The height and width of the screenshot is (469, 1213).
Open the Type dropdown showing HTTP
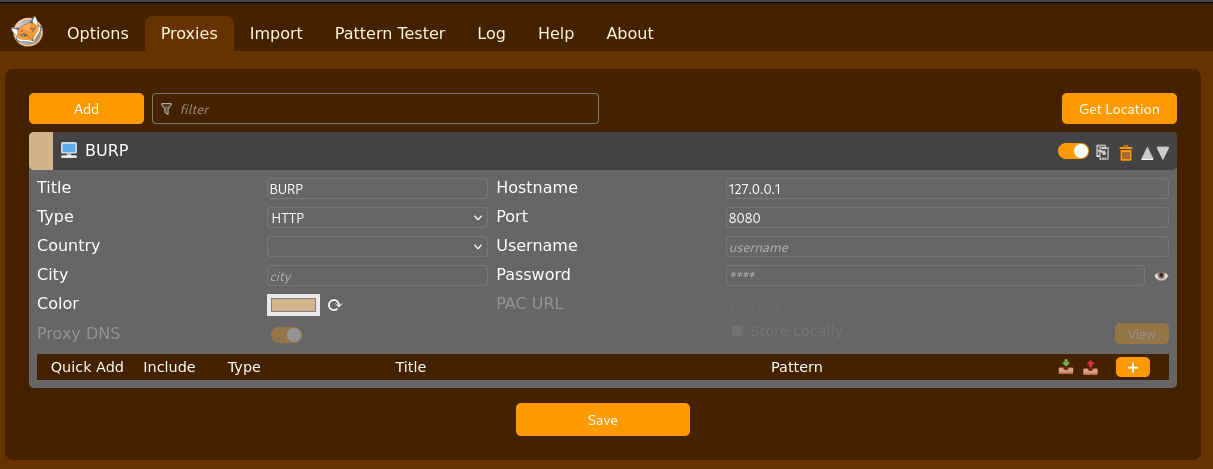[377, 217]
